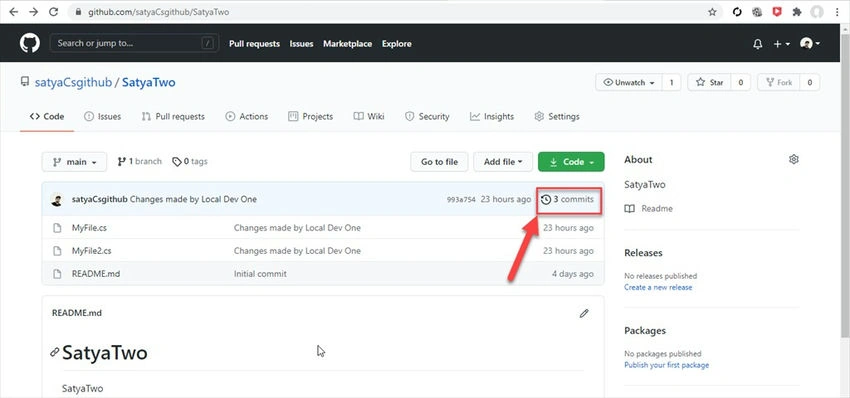Open the browser extensions puzzle icon

click(x=797, y=12)
